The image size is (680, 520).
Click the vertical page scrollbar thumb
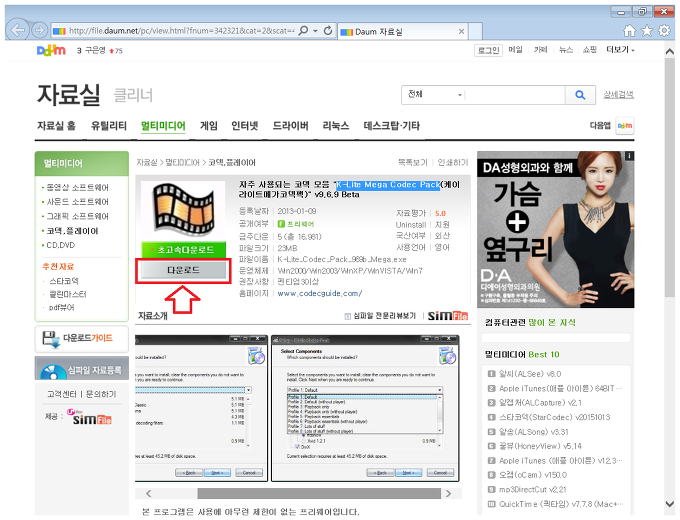click(x=670, y=178)
